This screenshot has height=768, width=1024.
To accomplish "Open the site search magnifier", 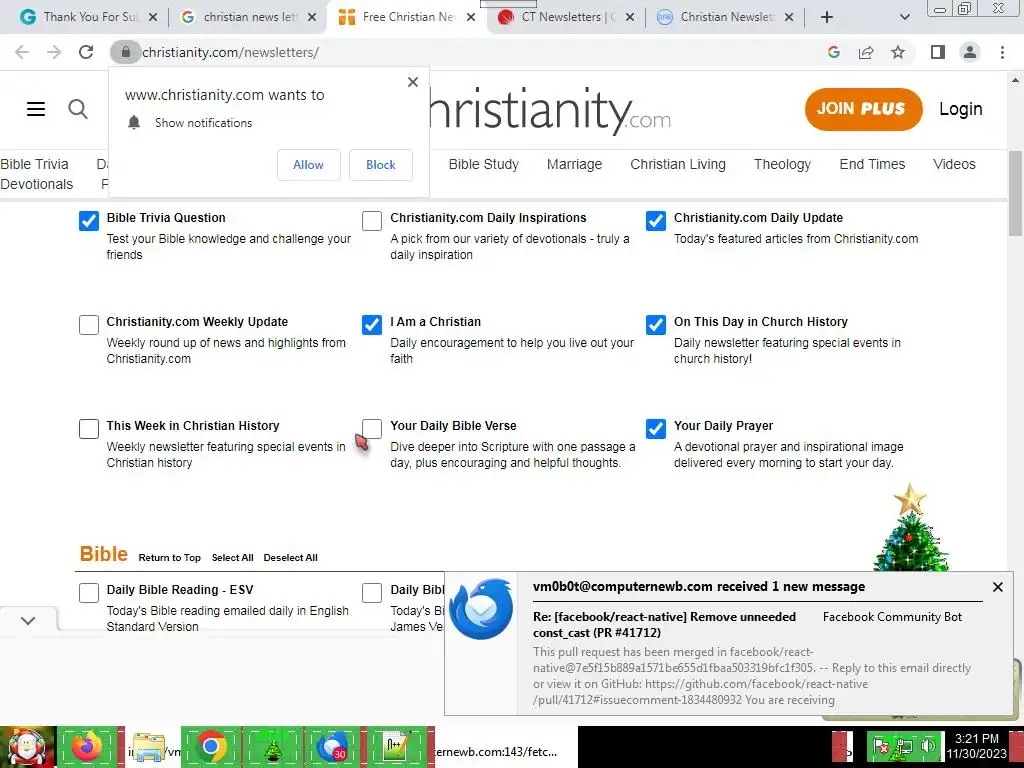I will (78, 109).
